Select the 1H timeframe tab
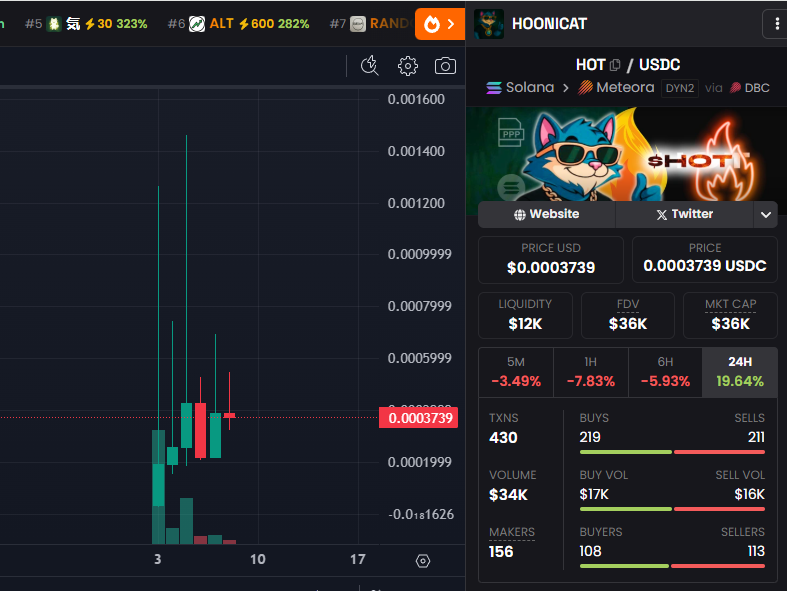The image size is (787, 591). [591, 372]
